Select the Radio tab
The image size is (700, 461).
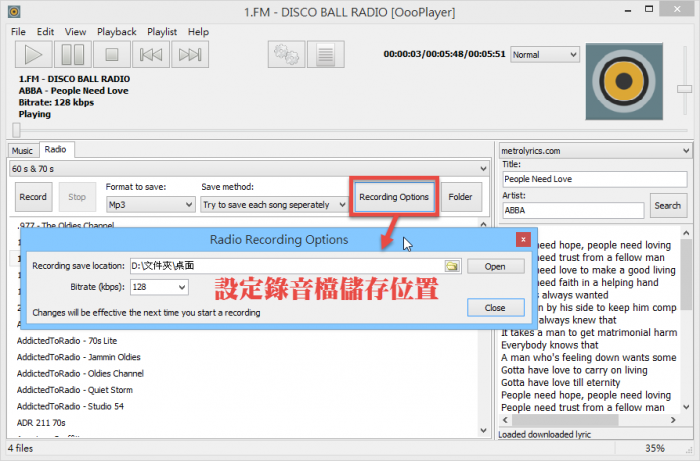(56, 150)
